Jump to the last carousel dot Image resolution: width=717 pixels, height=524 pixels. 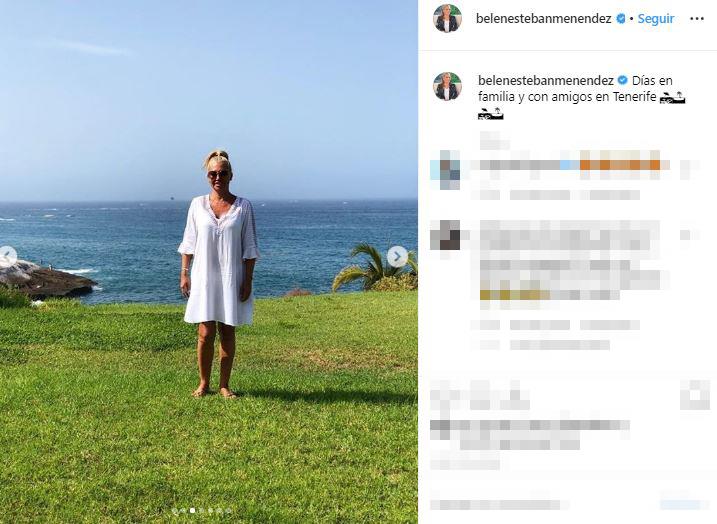click(x=229, y=510)
